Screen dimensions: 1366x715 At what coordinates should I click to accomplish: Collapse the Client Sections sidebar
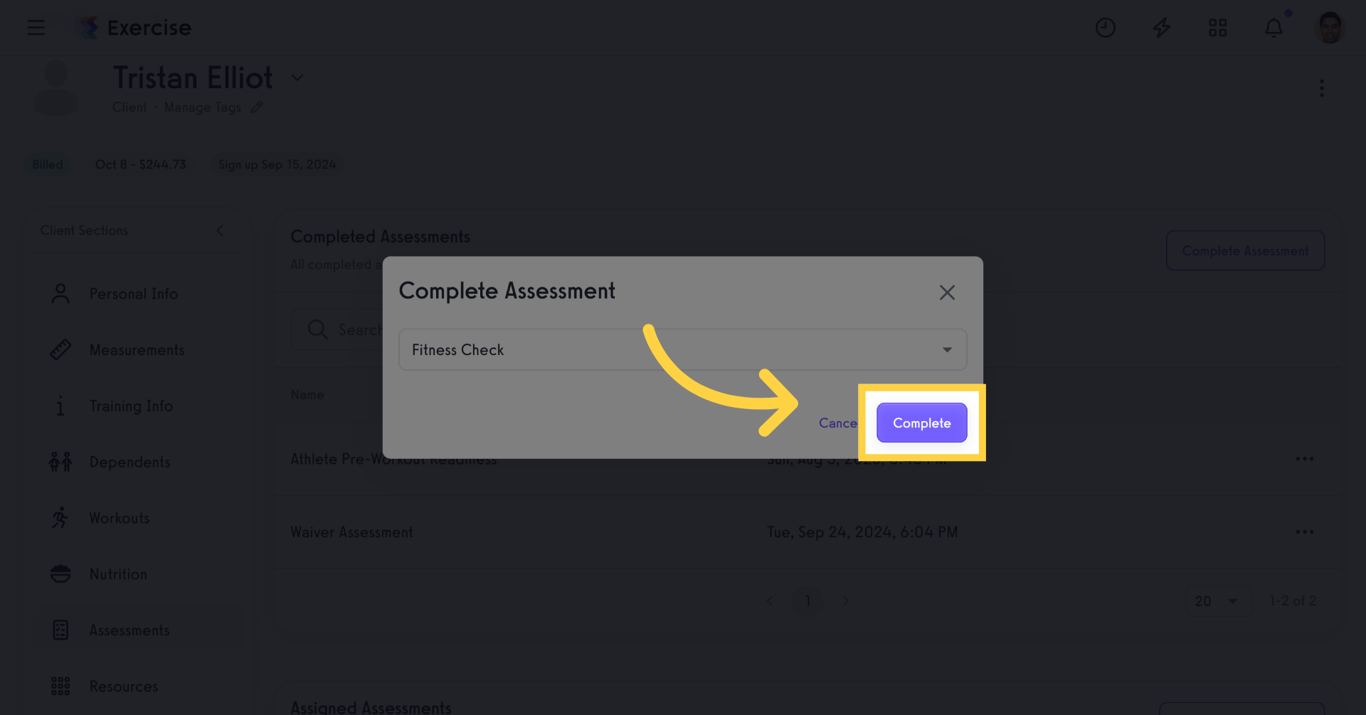coord(220,230)
